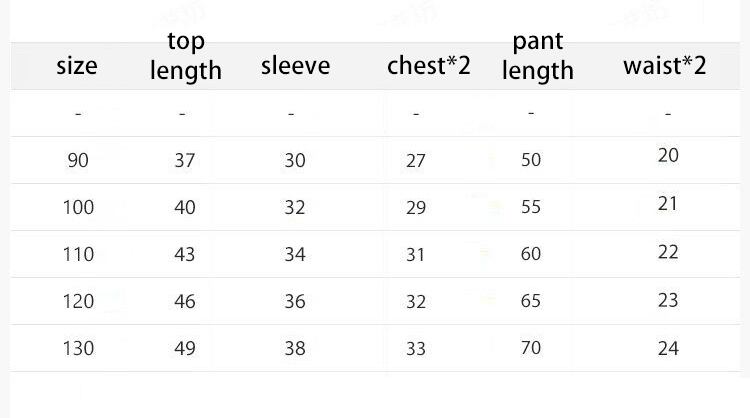Select sleeve value 36 in size 120 row
750x418 pixels.
(x=295, y=301)
